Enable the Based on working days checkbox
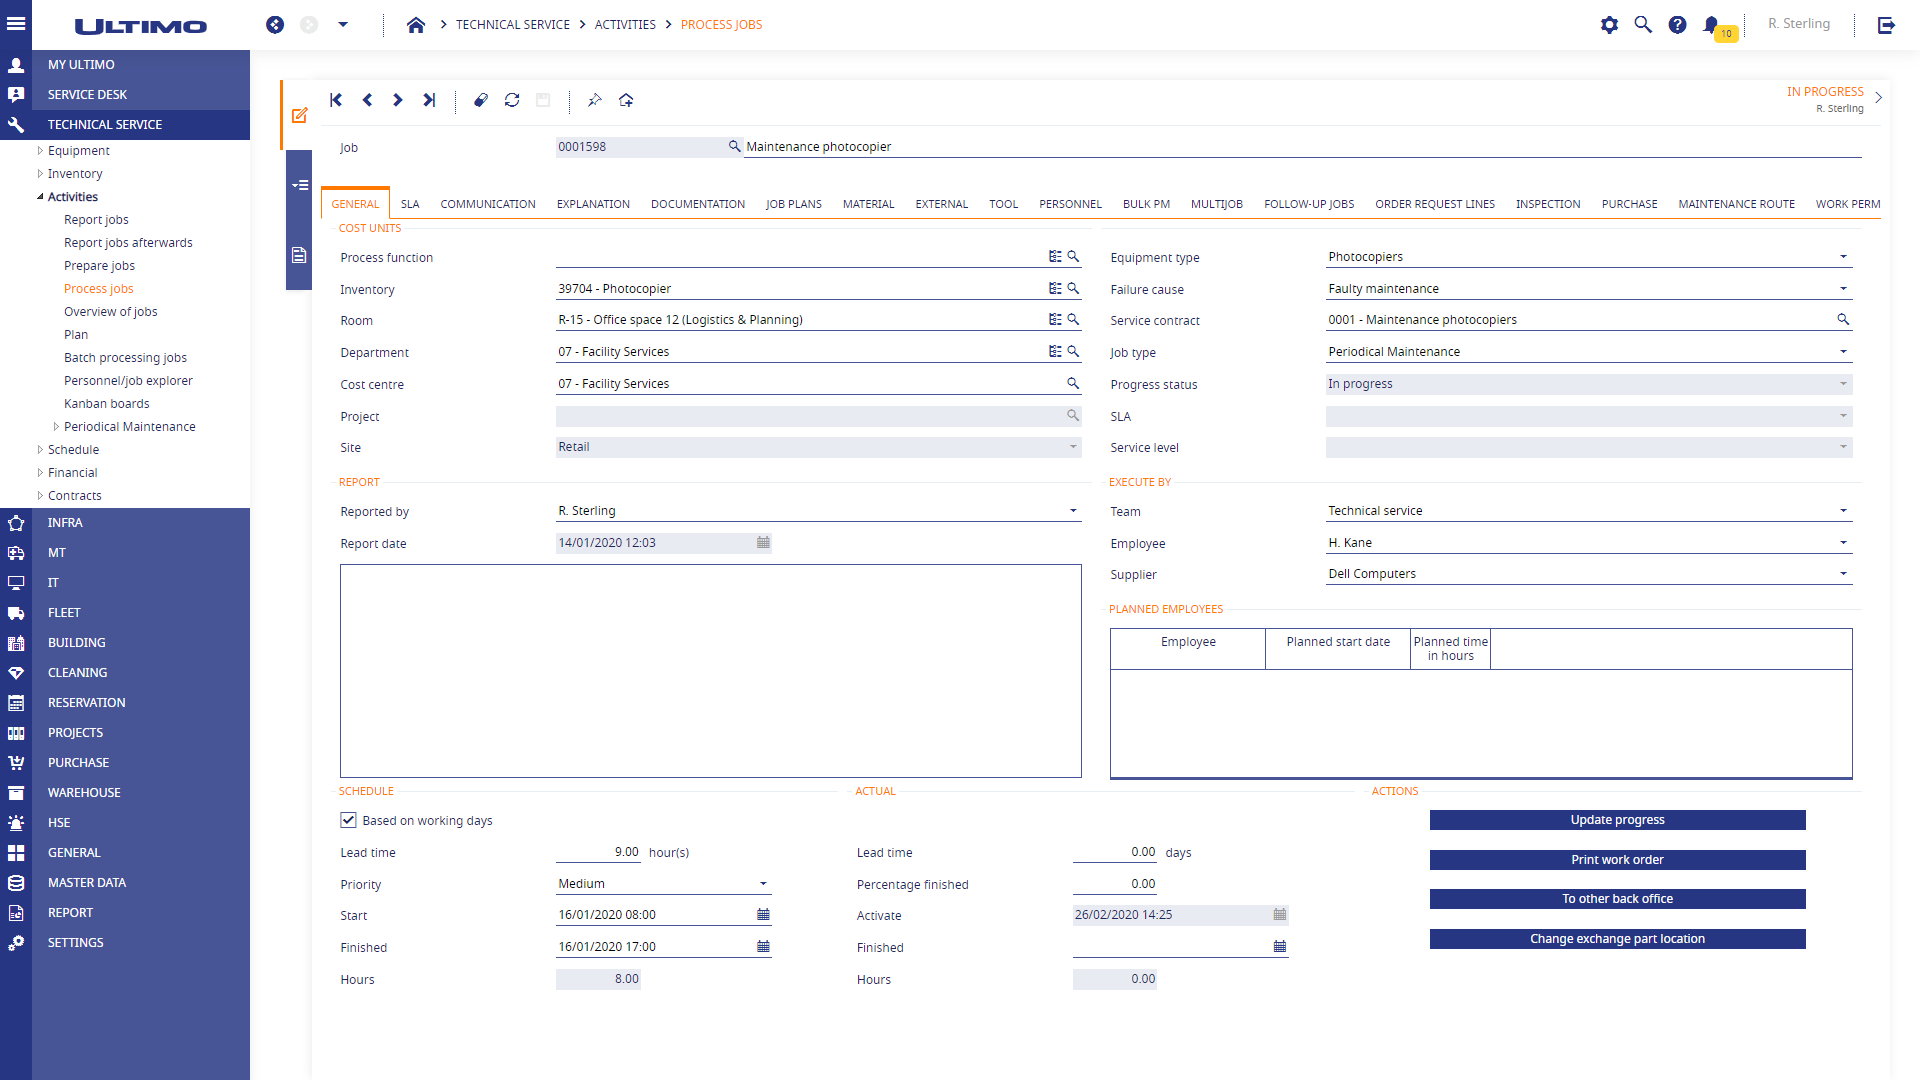 (348, 820)
